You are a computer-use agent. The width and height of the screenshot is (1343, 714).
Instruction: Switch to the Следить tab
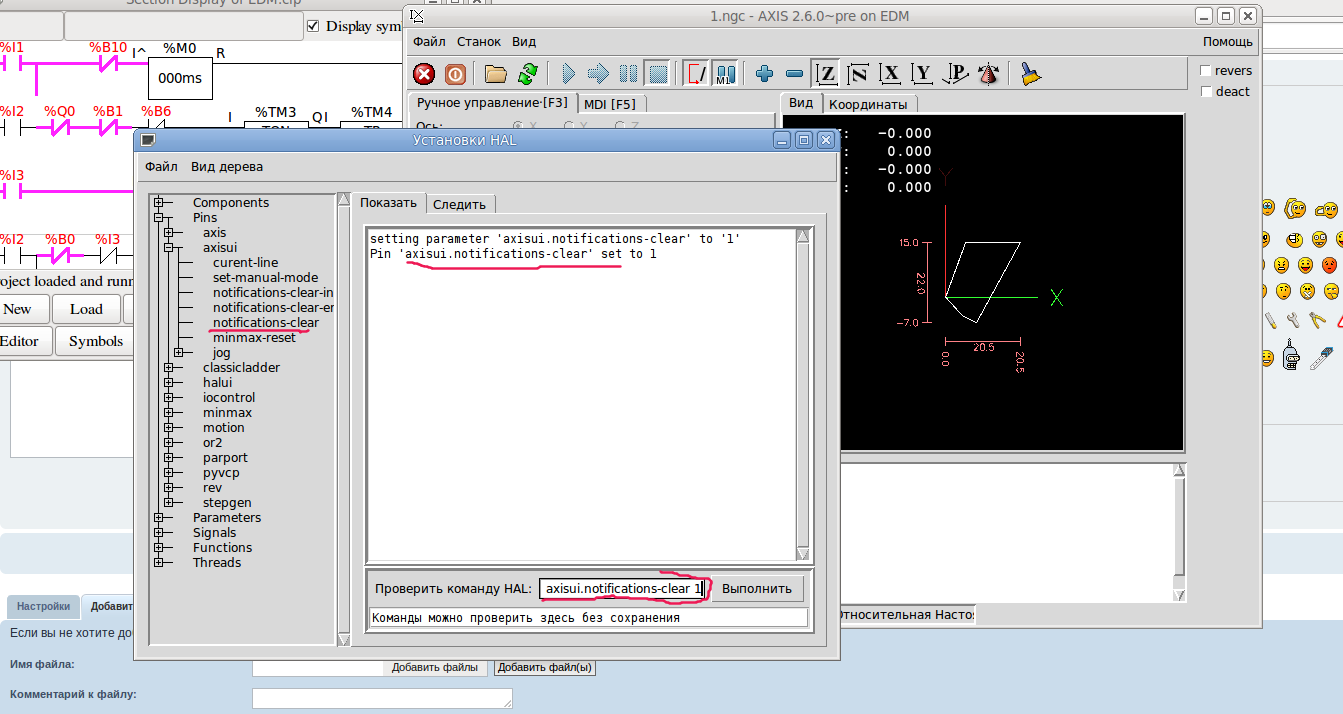[x=459, y=204]
